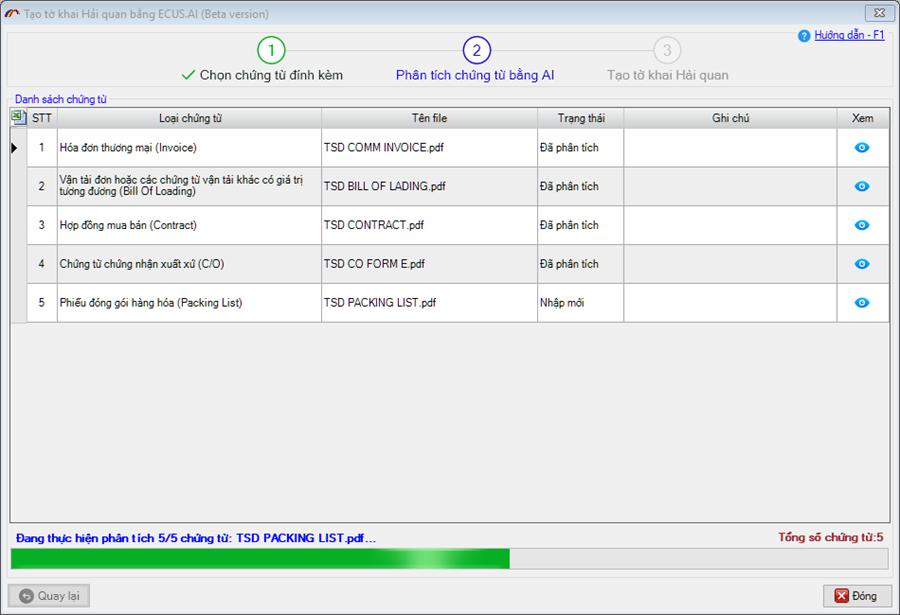900x615 pixels.
Task: Click eye icon for TSD BILL OF LADING.pdf
Action: pos(862,186)
